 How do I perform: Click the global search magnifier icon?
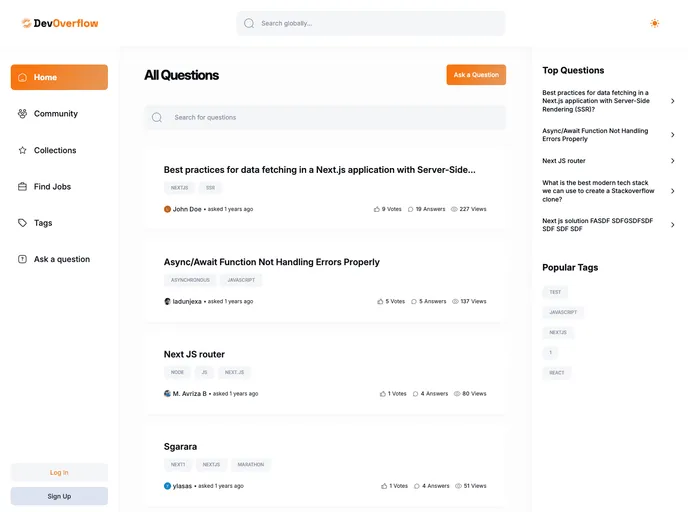tap(249, 23)
